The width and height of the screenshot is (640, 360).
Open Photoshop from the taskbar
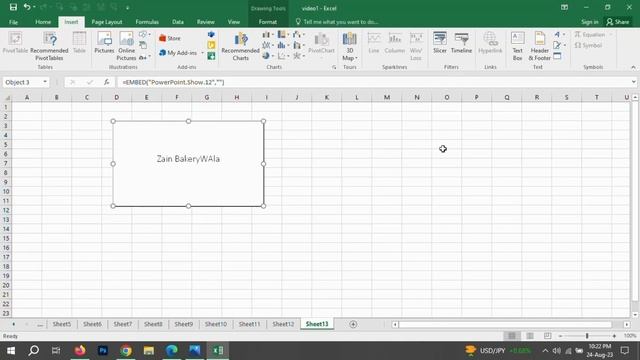coord(103,351)
